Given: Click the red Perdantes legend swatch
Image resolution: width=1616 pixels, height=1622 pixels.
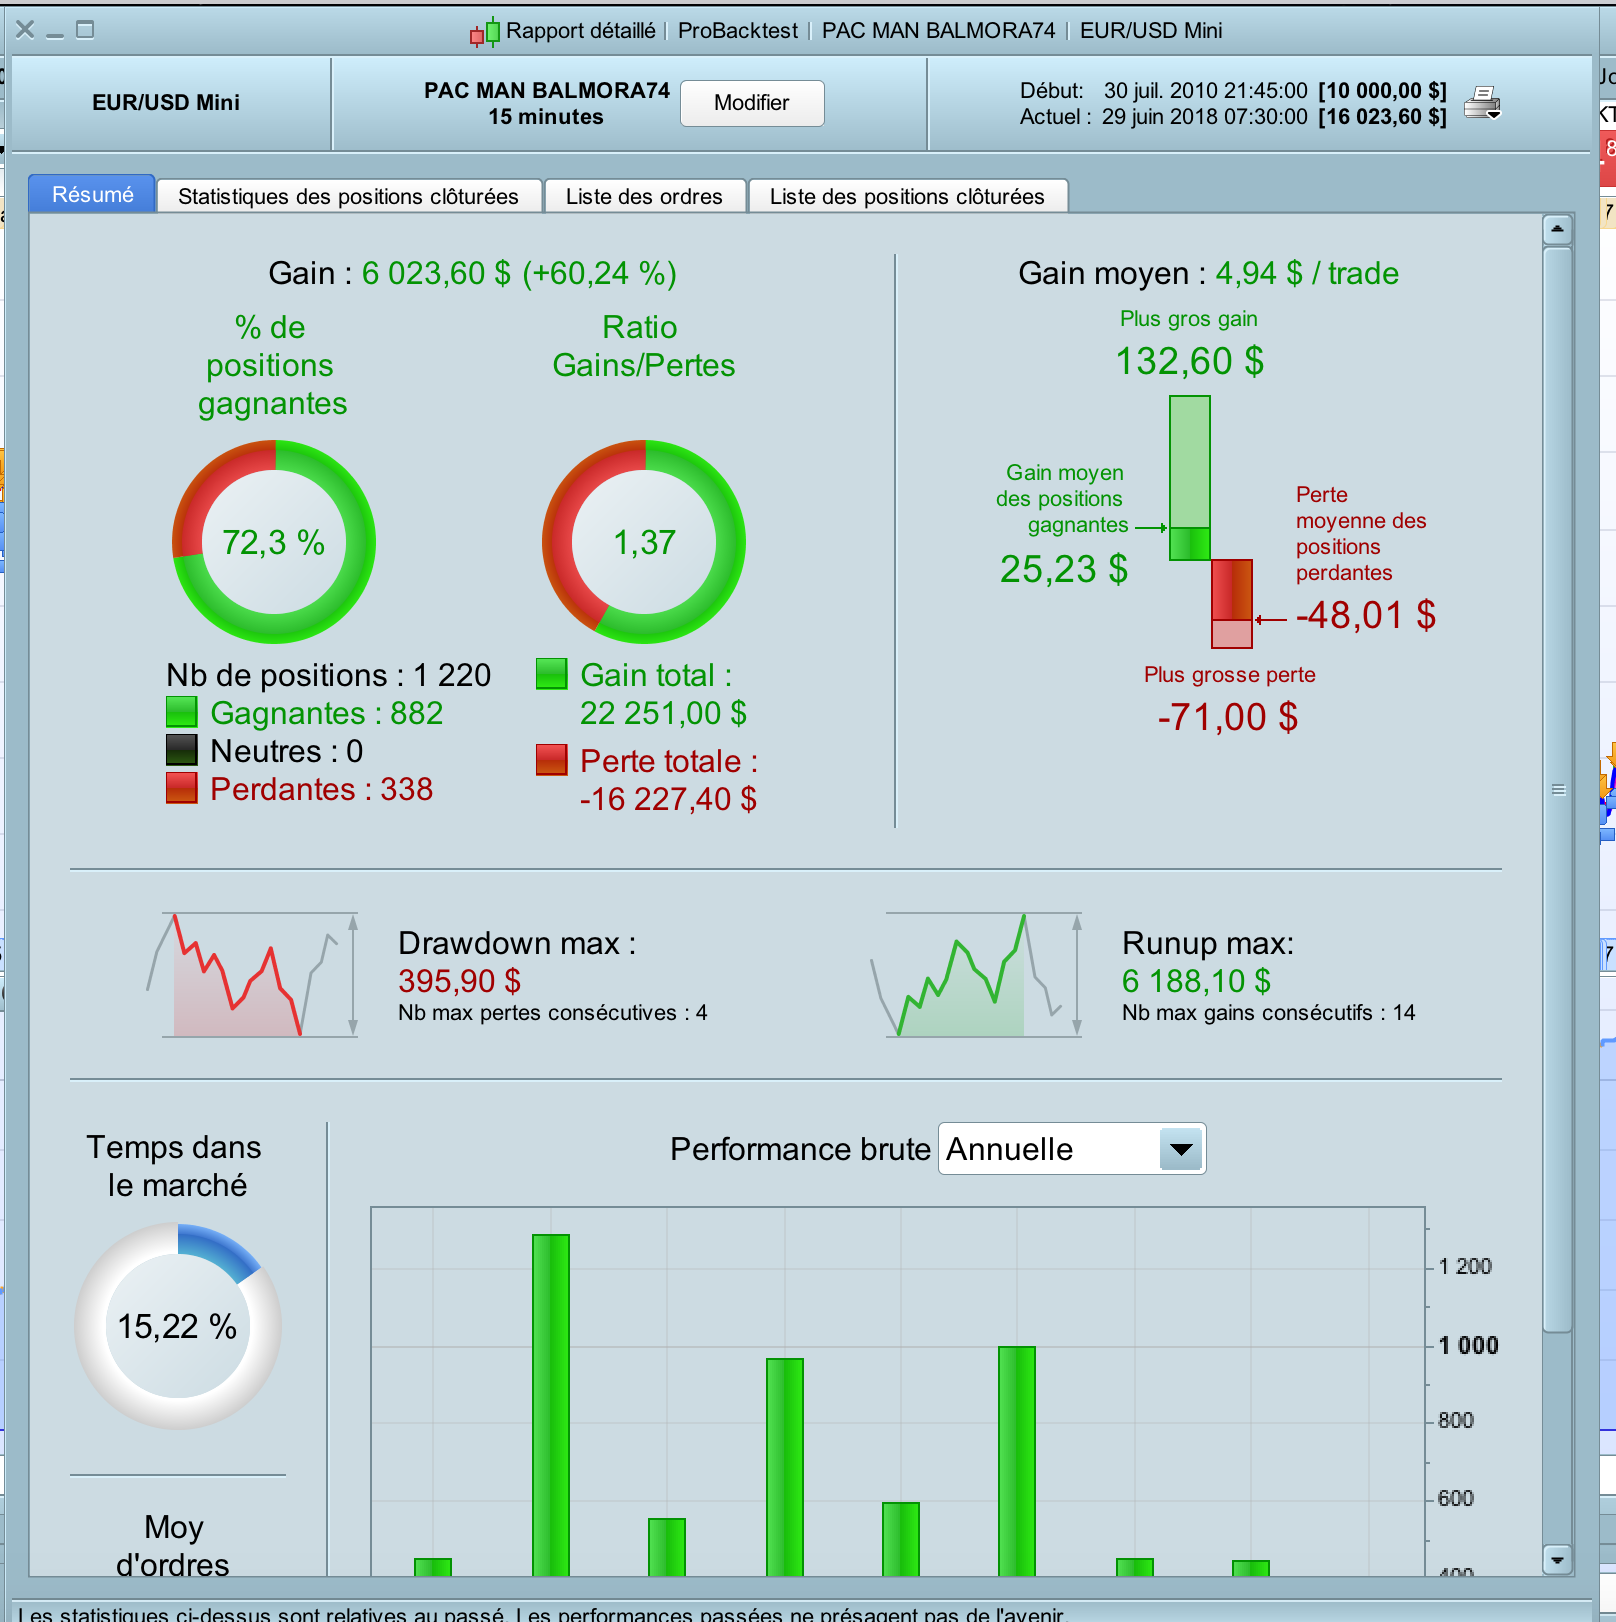Looking at the screenshot, I should coord(181,788).
